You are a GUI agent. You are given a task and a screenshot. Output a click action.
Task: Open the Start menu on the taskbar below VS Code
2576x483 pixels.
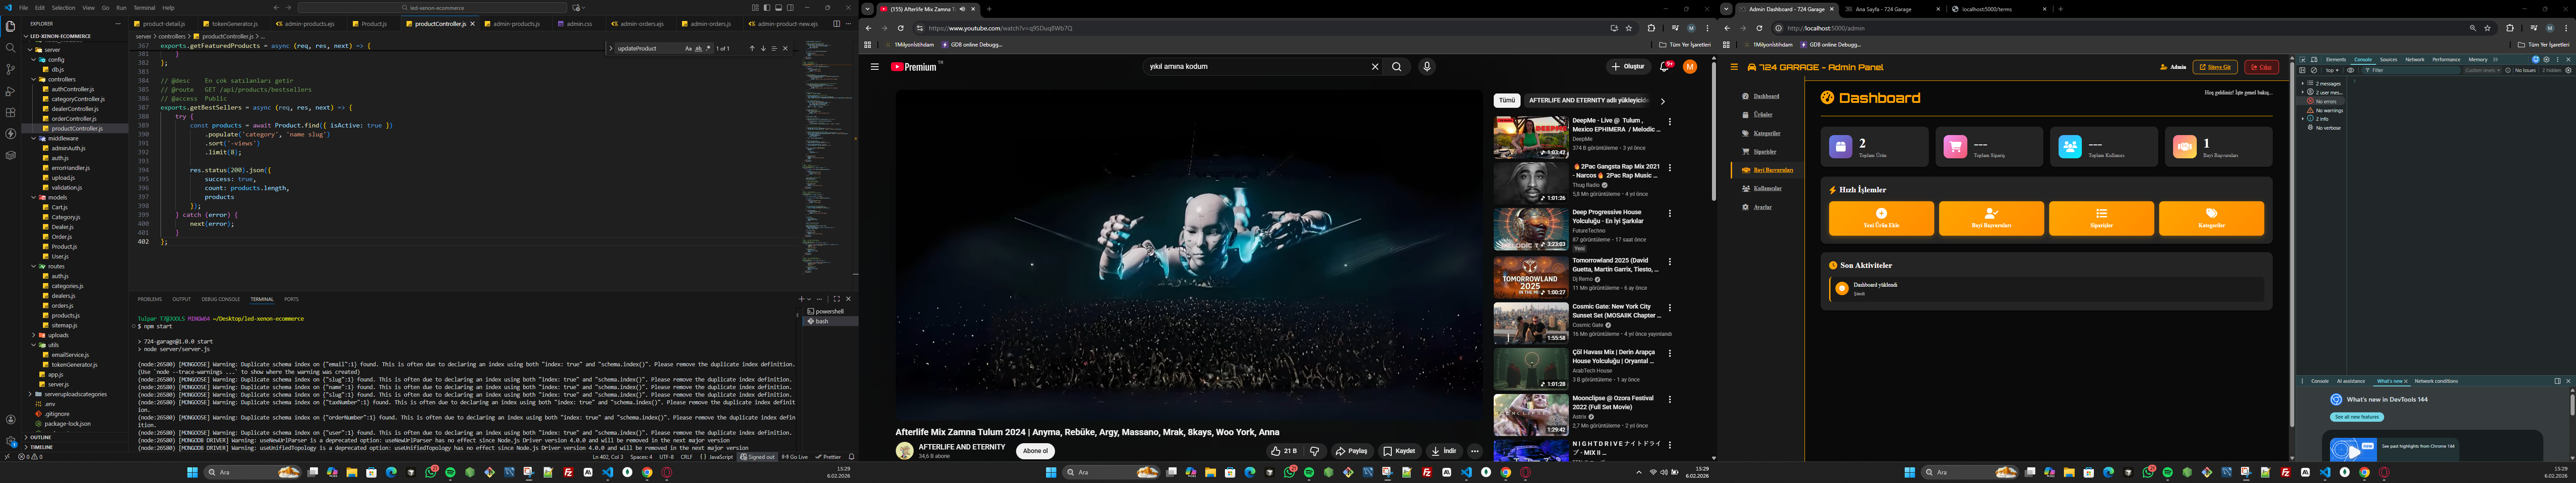pyautogui.click(x=192, y=472)
